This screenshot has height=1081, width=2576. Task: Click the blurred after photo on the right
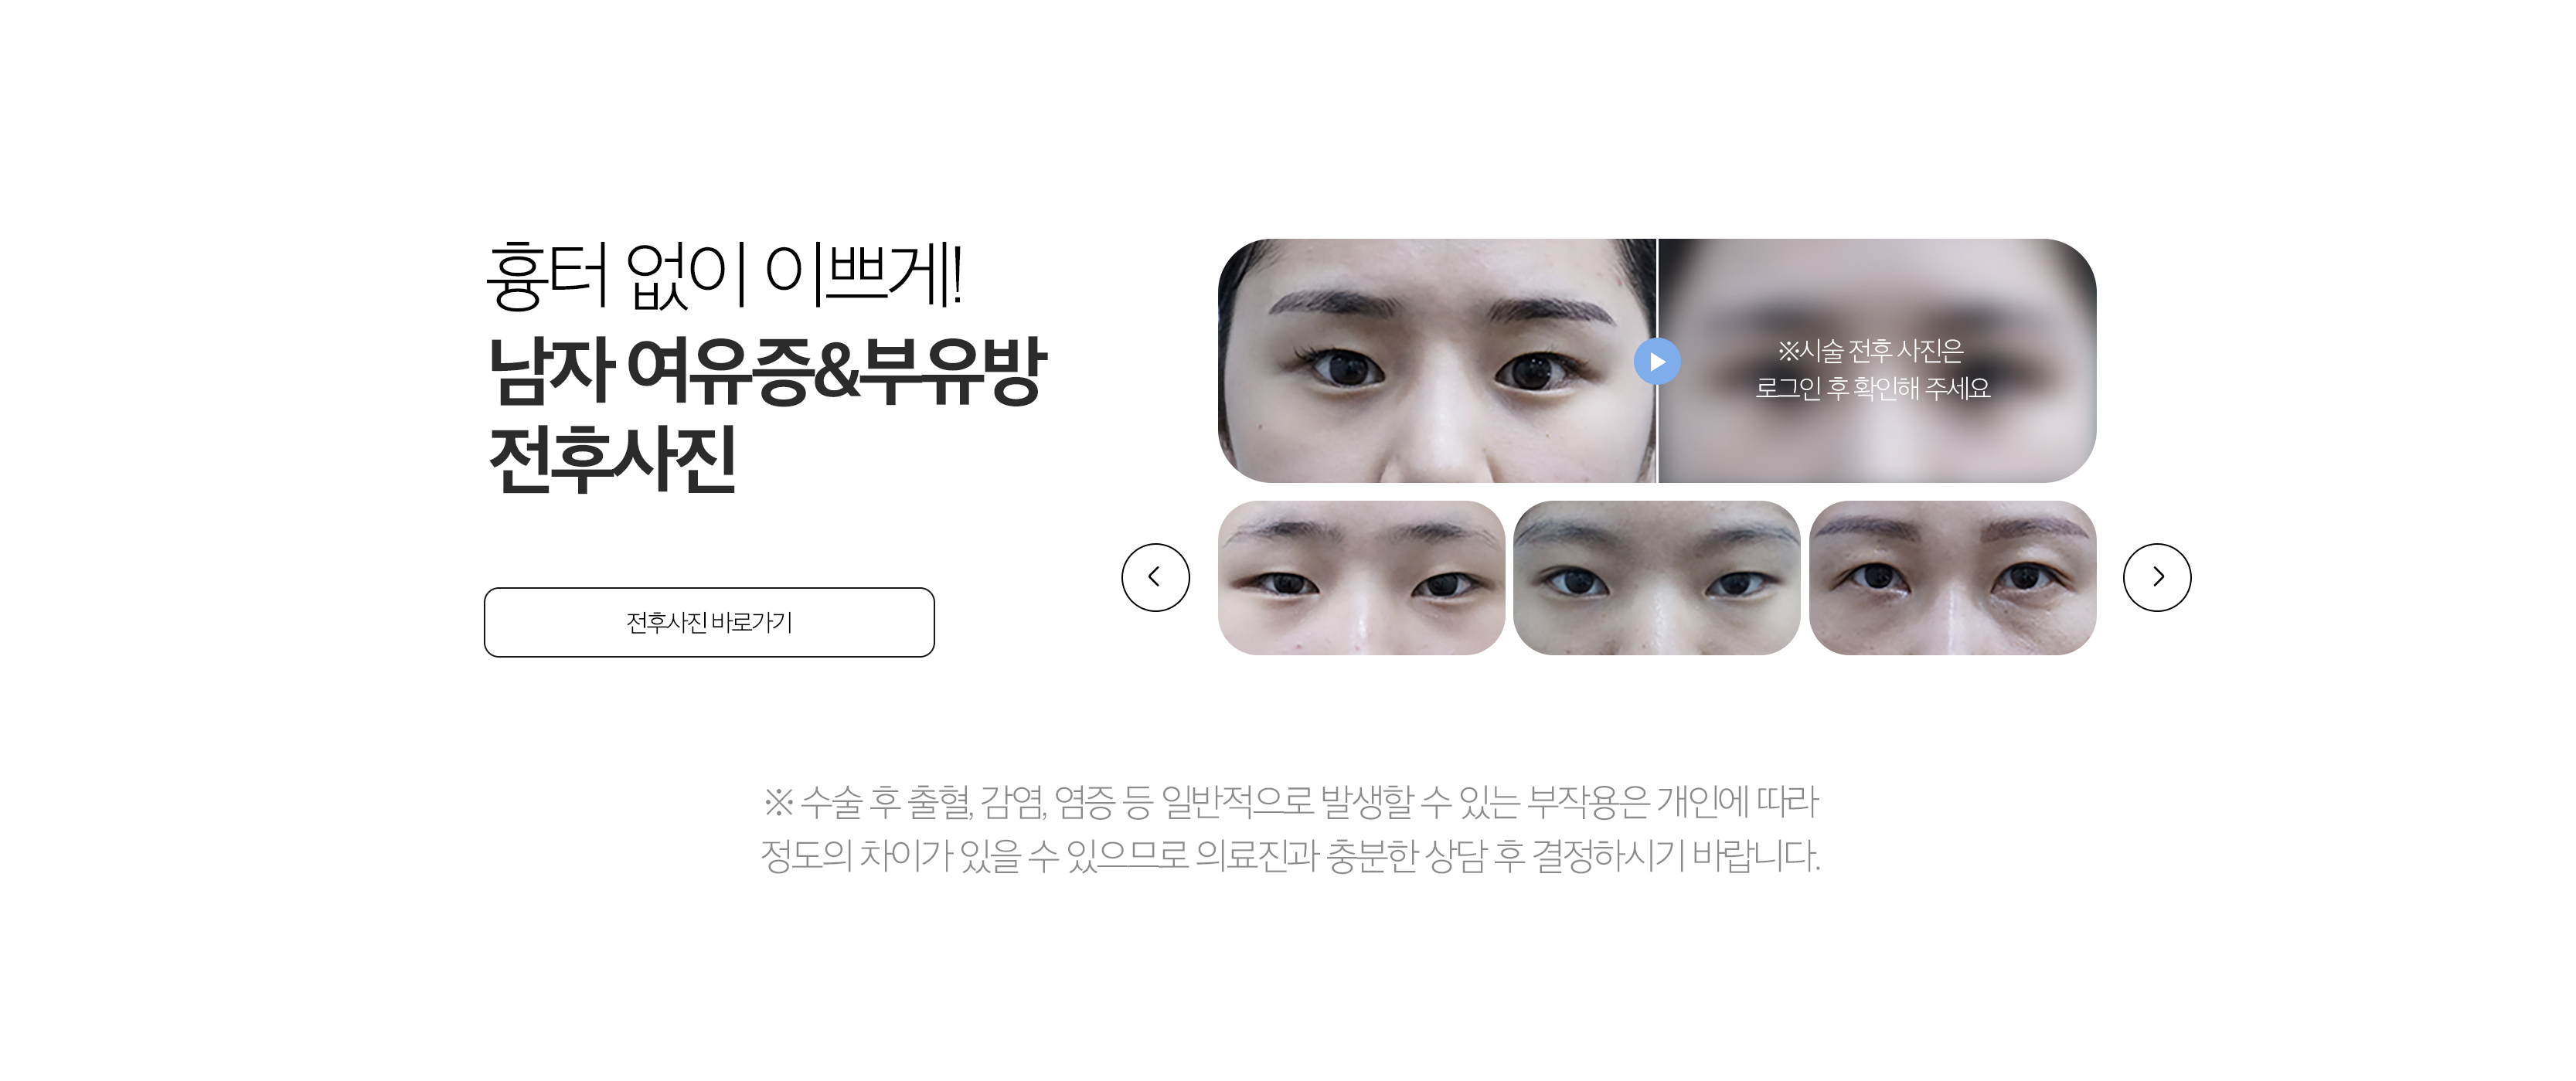point(1878,361)
